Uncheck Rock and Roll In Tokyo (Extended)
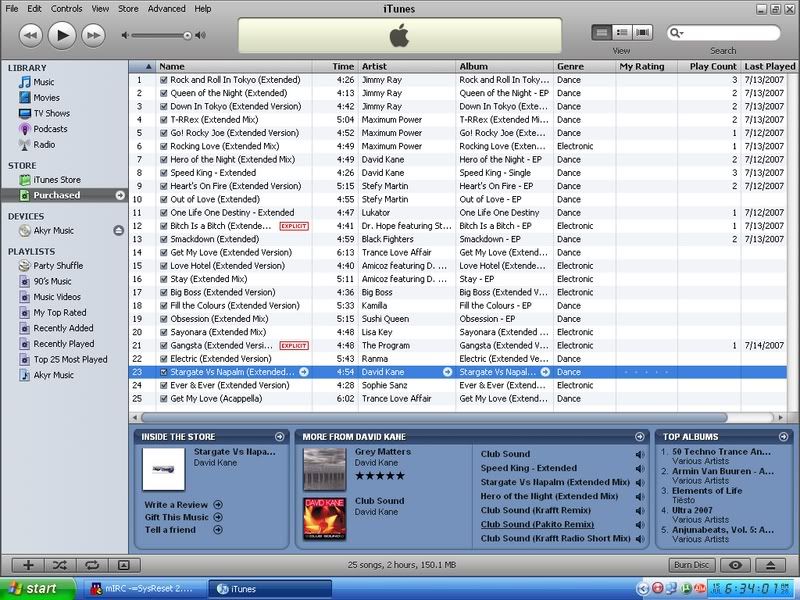This screenshot has width=800, height=600. [x=164, y=80]
